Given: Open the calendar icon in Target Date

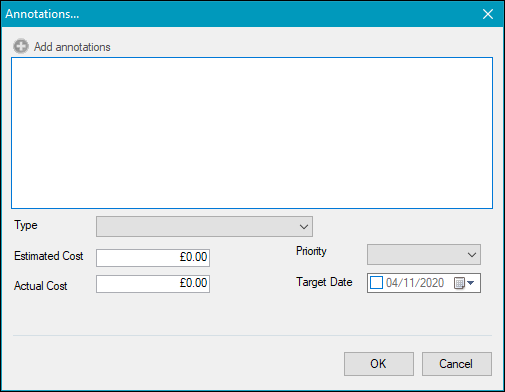Looking at the screenshot, I should pos(459,283).
